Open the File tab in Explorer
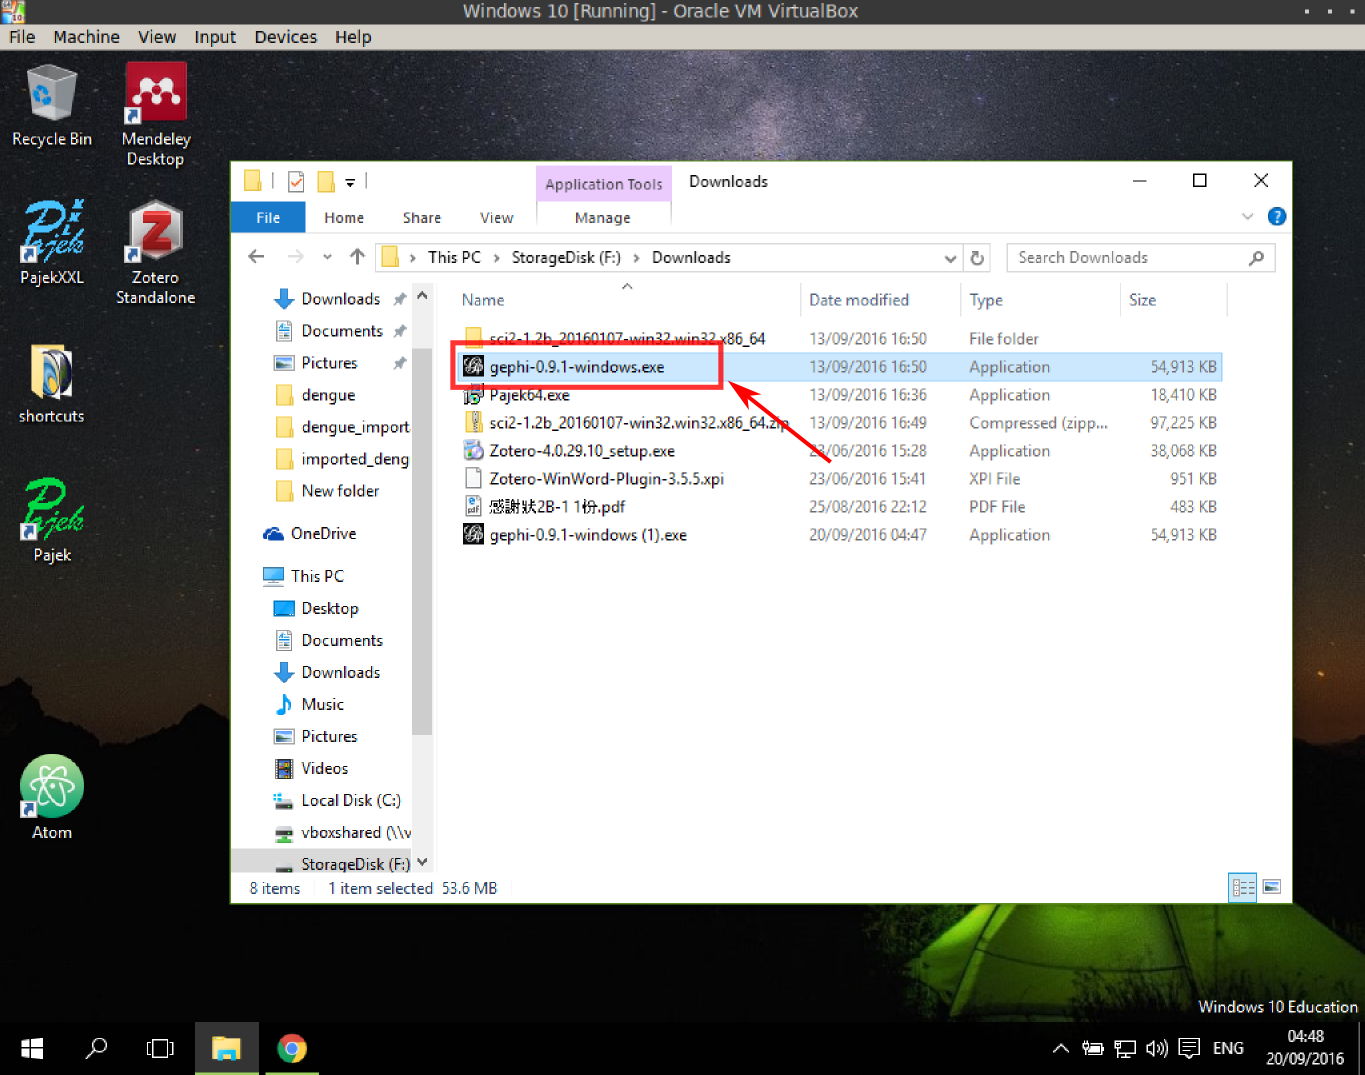The width and height of the screenshot is (1365, 1075). point(268,217)
